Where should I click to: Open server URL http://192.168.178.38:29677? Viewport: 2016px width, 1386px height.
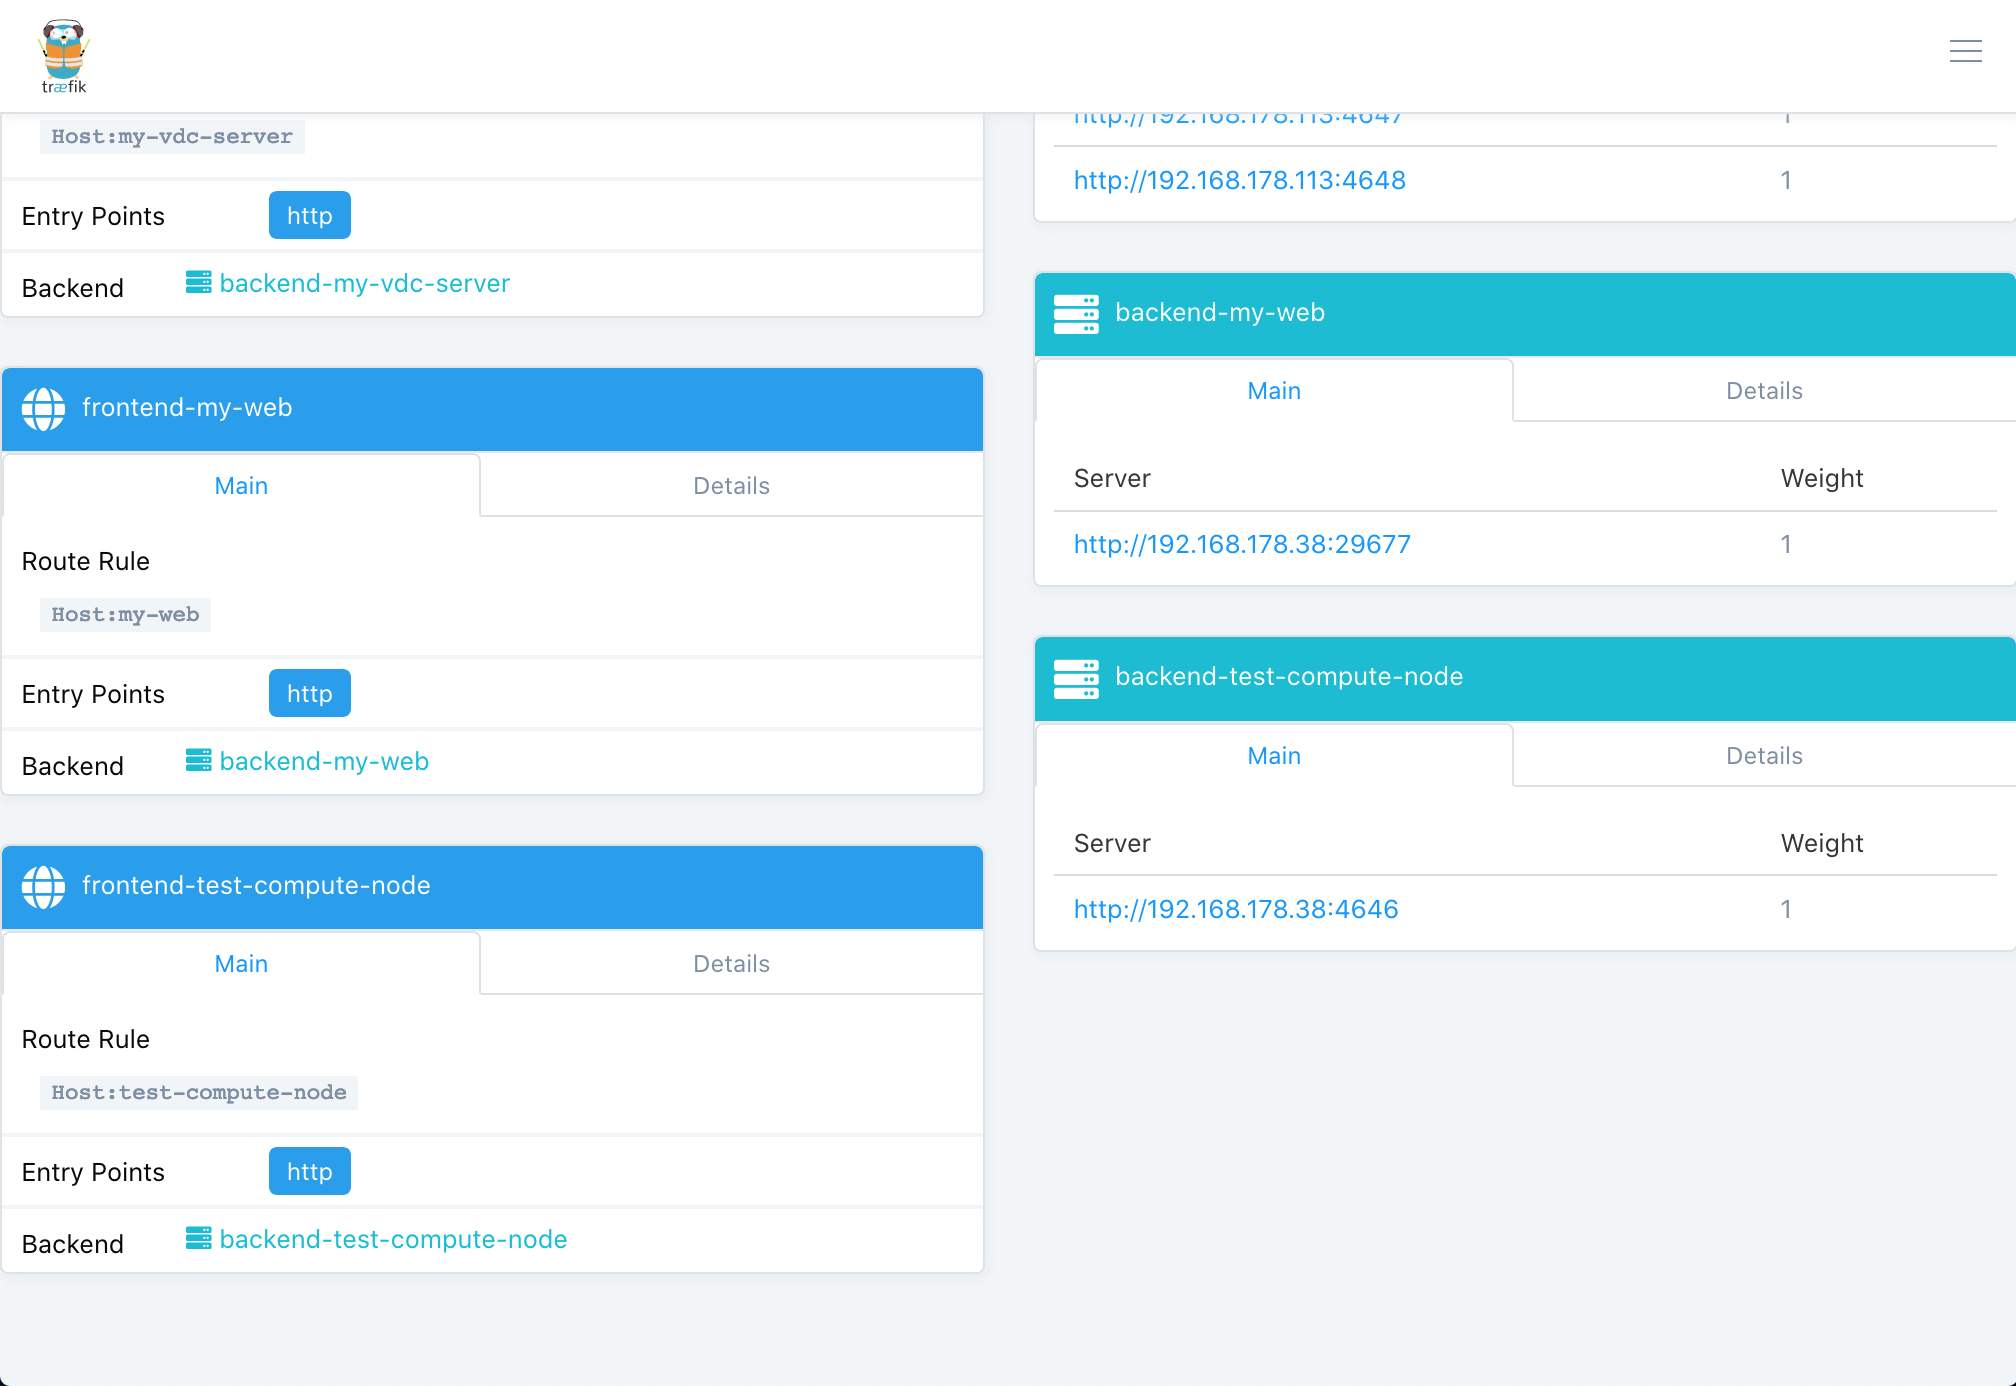point(1242,544)
